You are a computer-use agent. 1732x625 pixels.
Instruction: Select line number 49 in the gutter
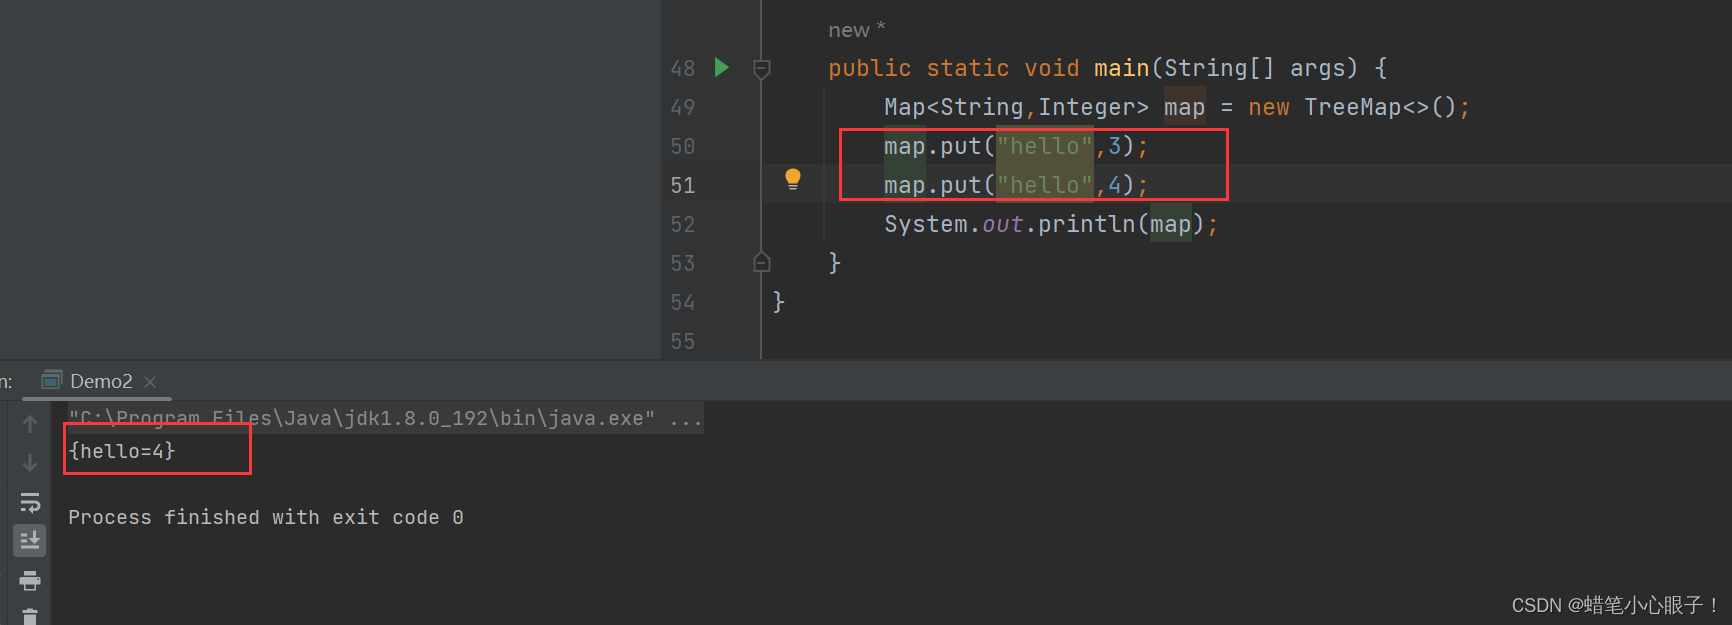coord(683,107)
